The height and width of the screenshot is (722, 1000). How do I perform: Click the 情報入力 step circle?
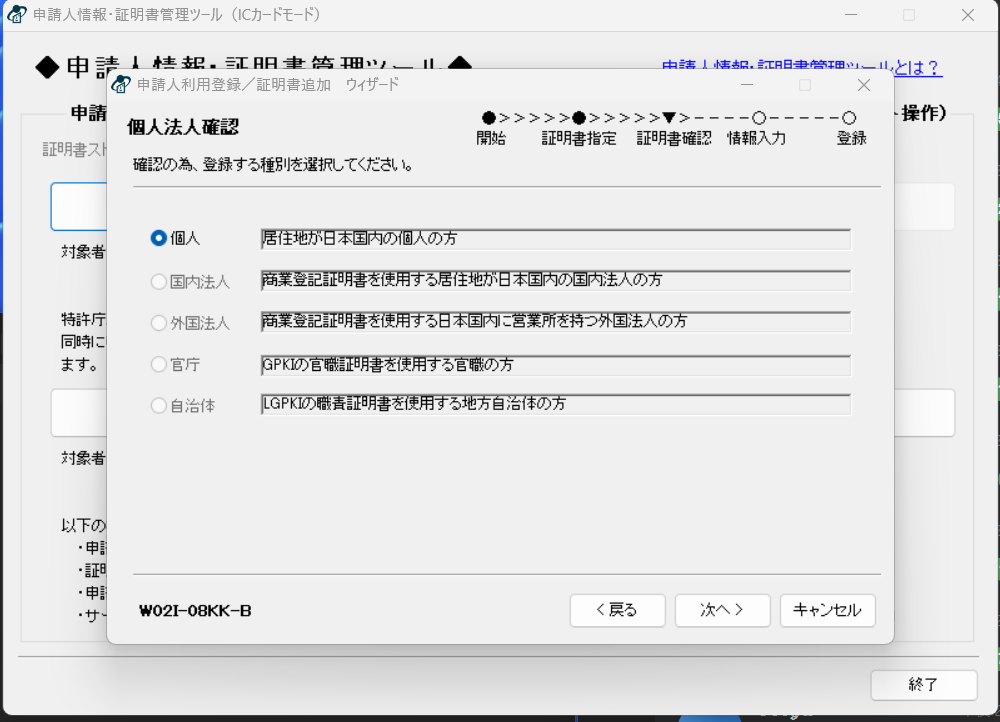click(759, 118)
